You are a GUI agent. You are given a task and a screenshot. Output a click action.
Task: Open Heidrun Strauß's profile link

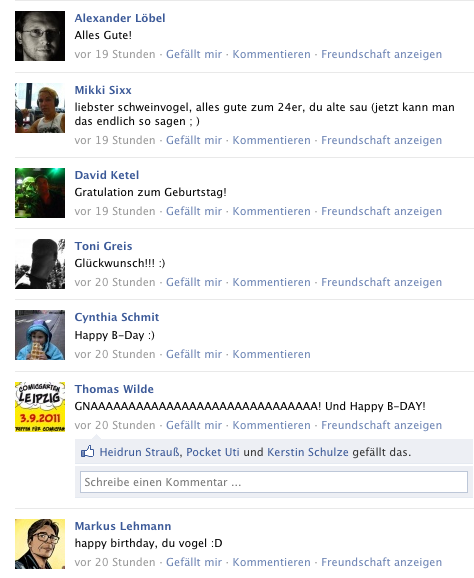click(x=140, y=452)
